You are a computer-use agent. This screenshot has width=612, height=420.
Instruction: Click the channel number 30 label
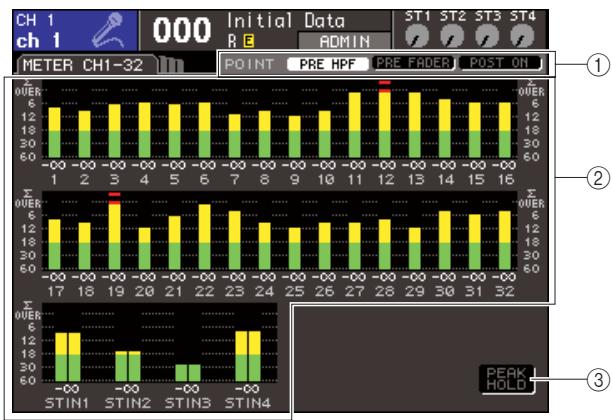pos(445,291)
